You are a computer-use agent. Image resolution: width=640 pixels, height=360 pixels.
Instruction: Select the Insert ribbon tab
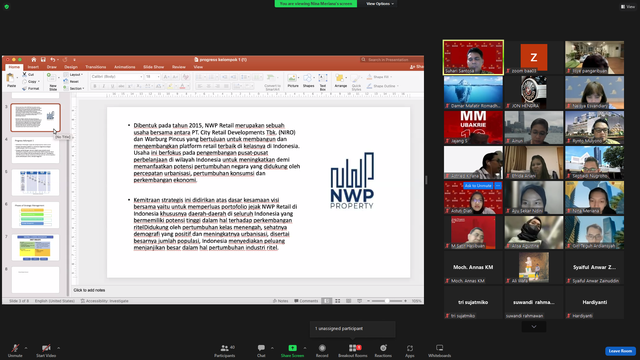point(33,67)
